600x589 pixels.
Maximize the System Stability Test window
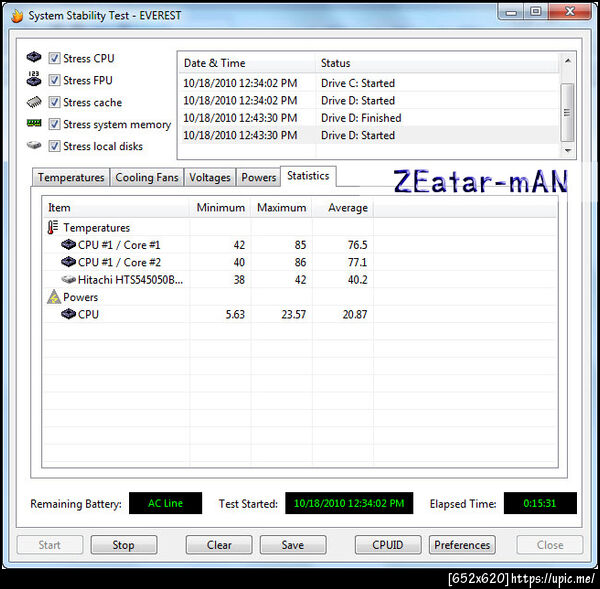click(536, 11)
